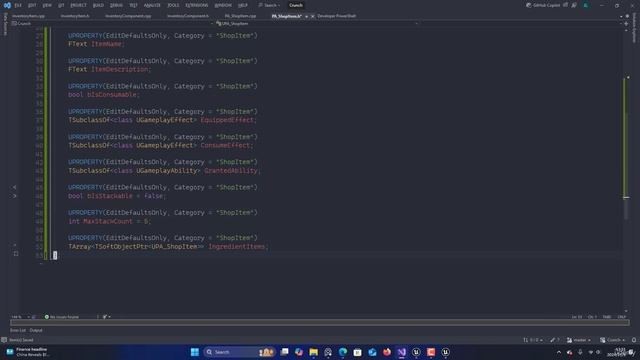Click the EquippedEffect variable name
The height and width of the screenshot is (360, 640).
227,120
